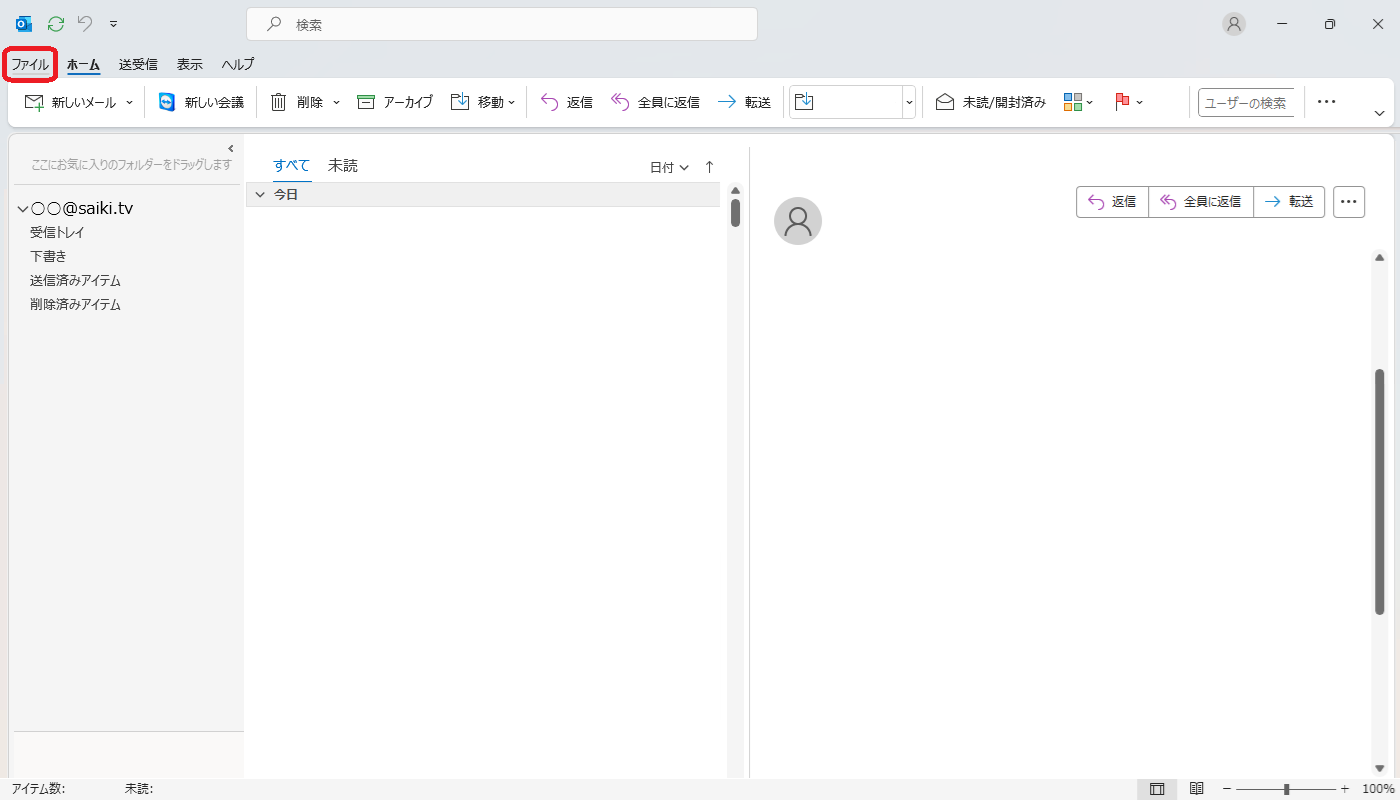
Task: Click the Forward arrow in ribbon
Action: [x=744, y=102]
